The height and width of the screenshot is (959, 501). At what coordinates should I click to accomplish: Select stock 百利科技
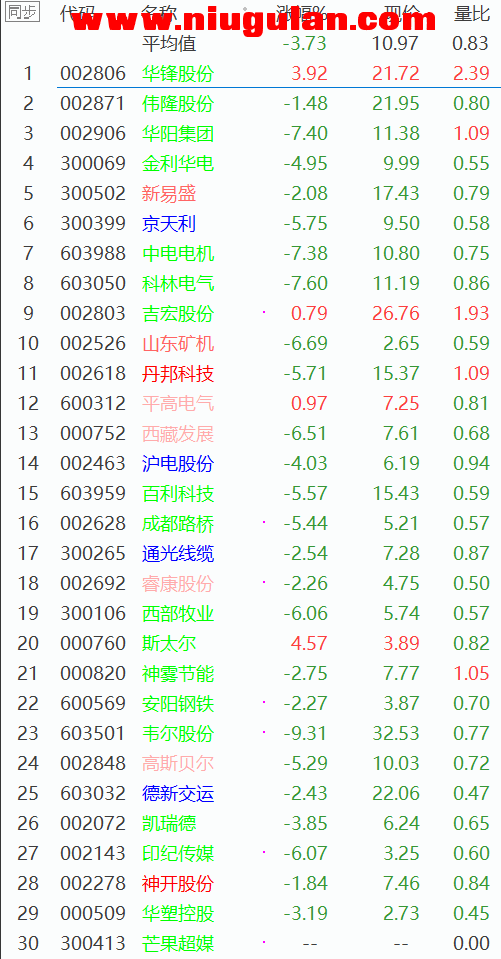(178, 494)
